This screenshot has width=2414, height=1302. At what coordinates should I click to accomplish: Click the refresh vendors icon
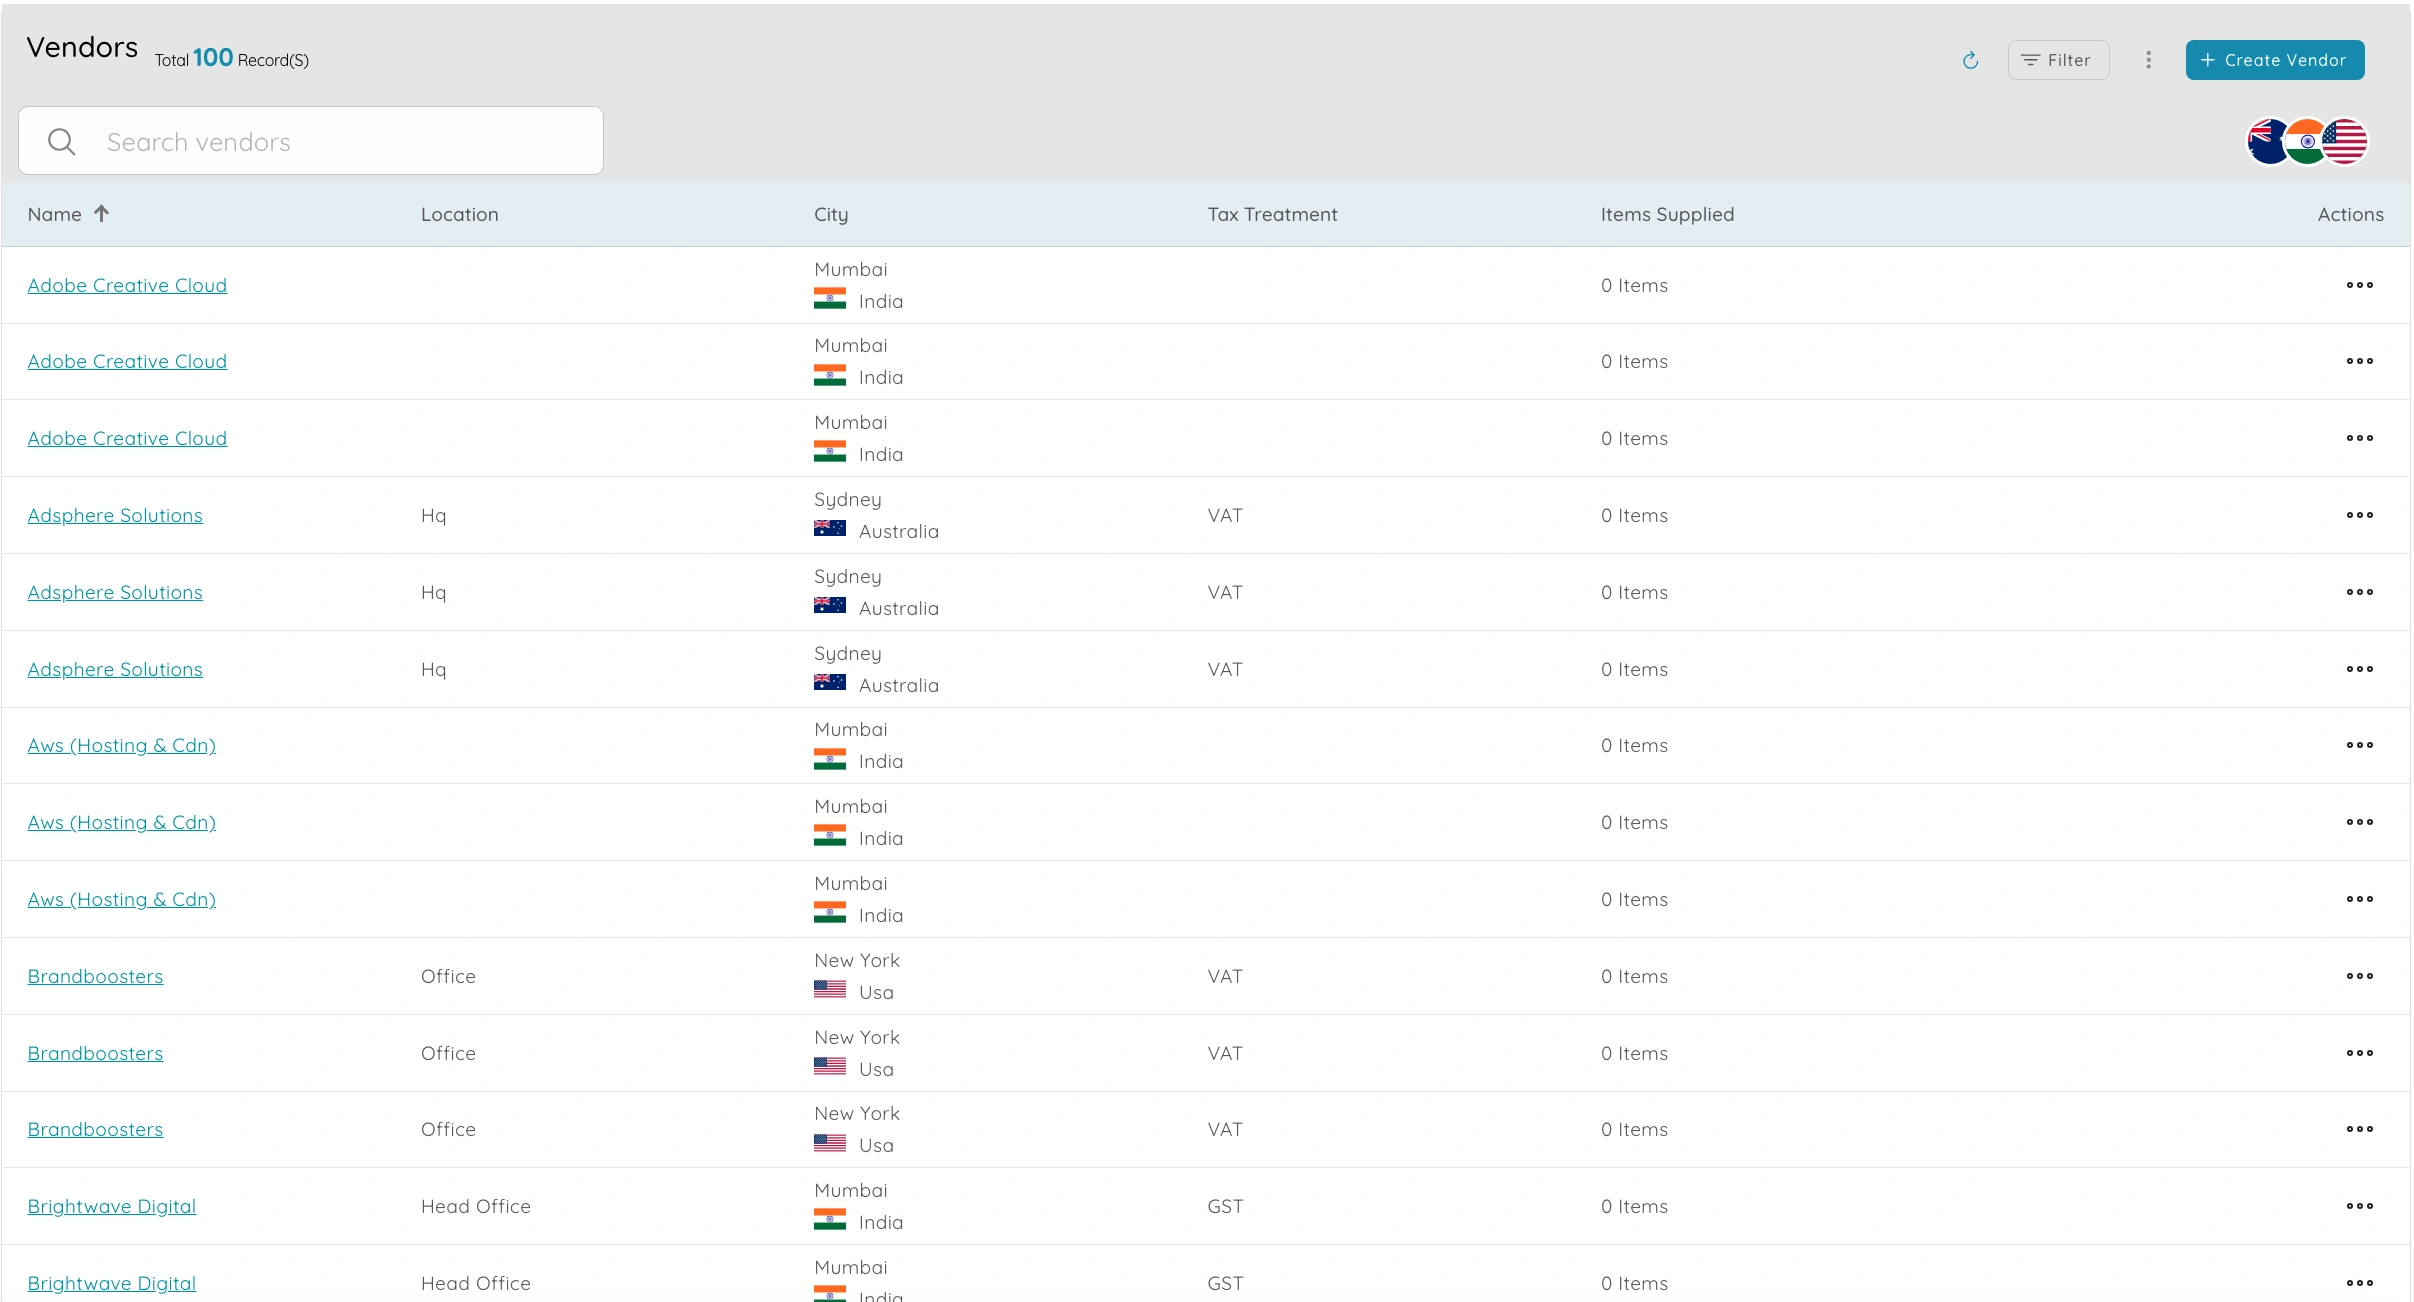pos(1970,60)
